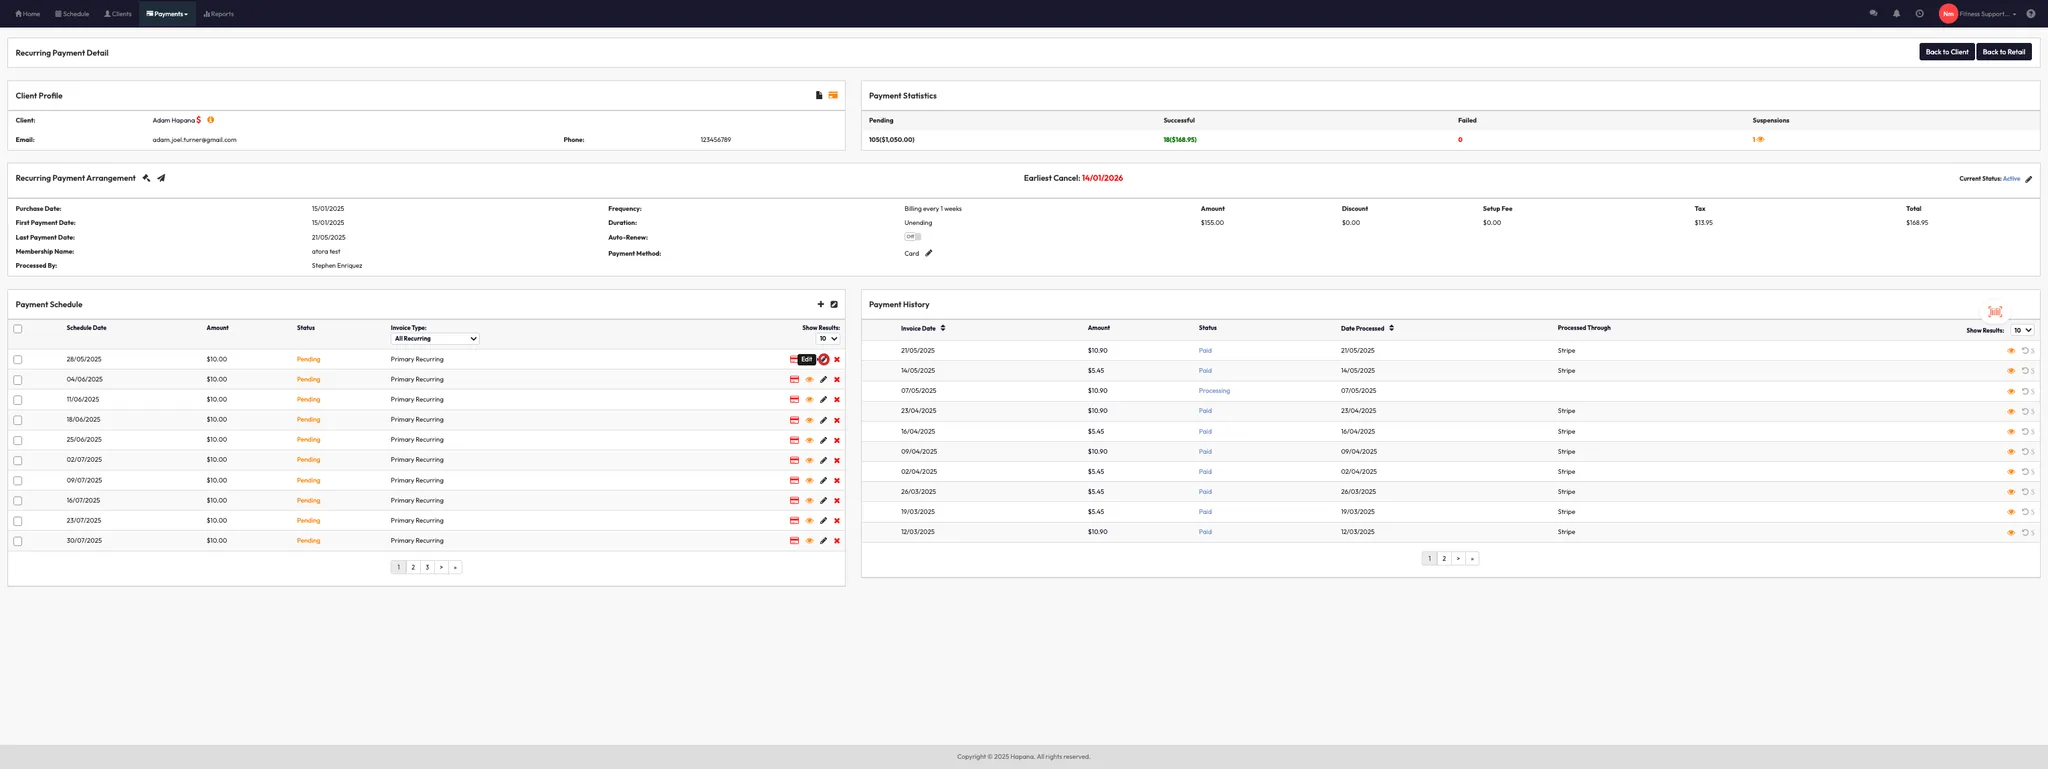The width and height of the screenshot is (2048, 769).
Task: Open the Invoice Type All Recurring dropdown
Action: click(435, 339)
